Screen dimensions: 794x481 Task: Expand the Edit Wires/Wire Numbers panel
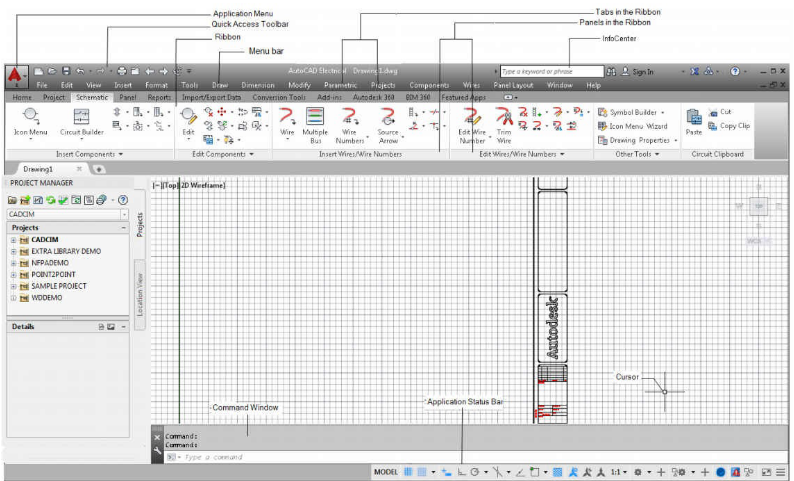tap(522, 154)
